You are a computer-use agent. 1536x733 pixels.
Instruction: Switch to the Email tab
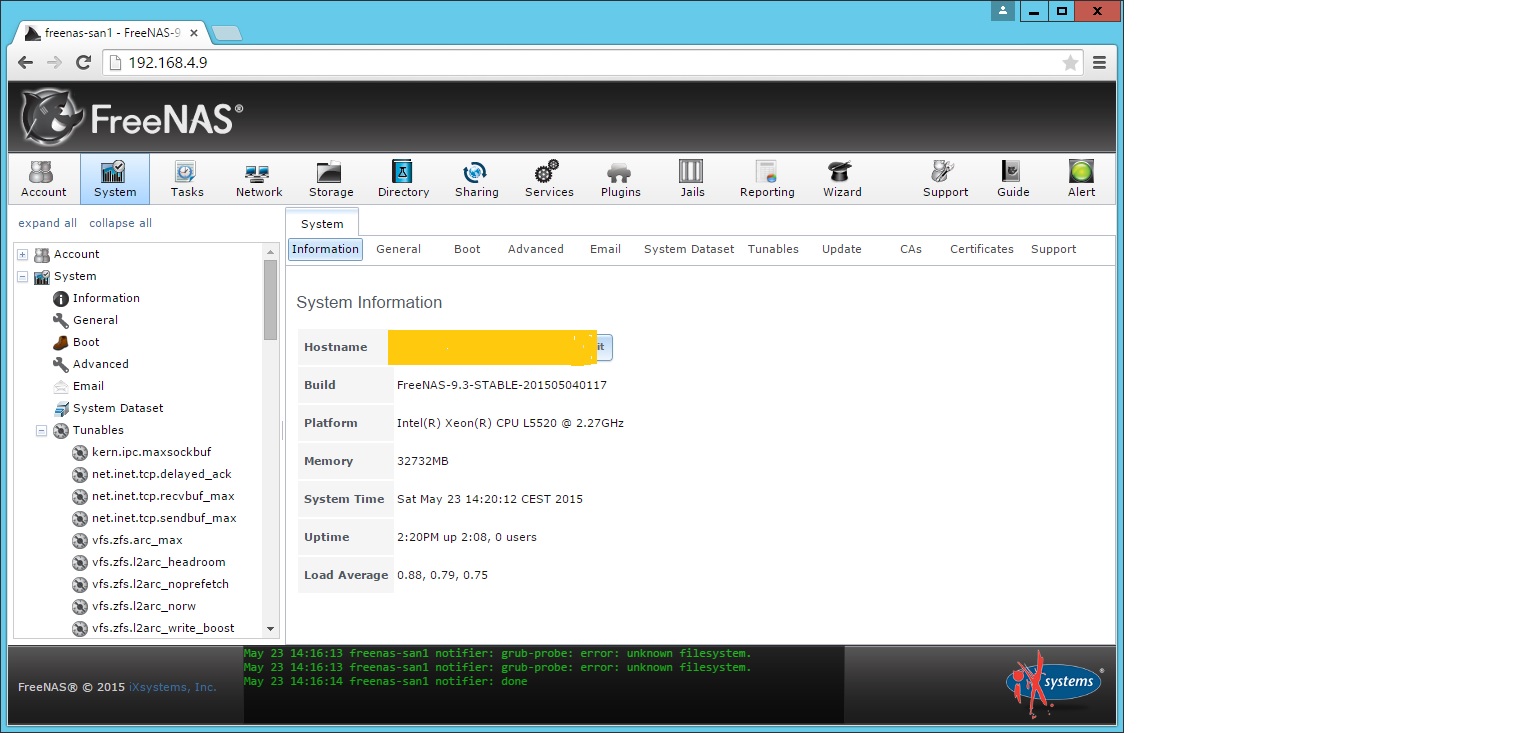(x=605, y=249)
